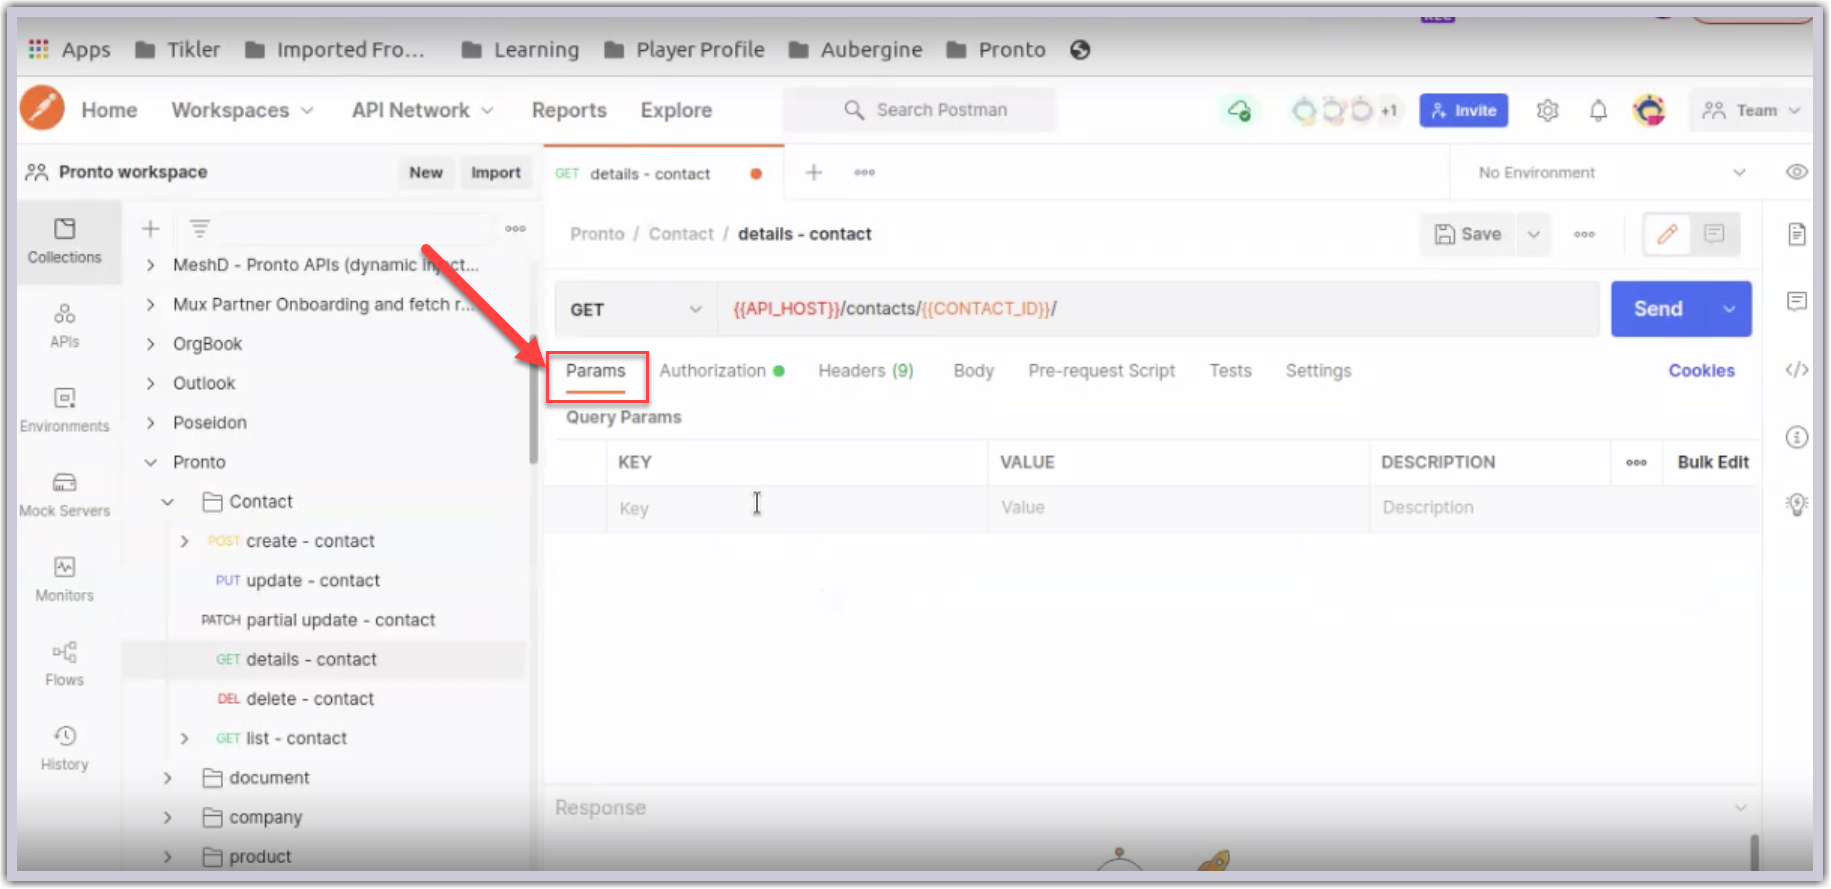
Task: Switch to edit mode pencil icon
Action: pyautogui.click(x=1667, y=234)
